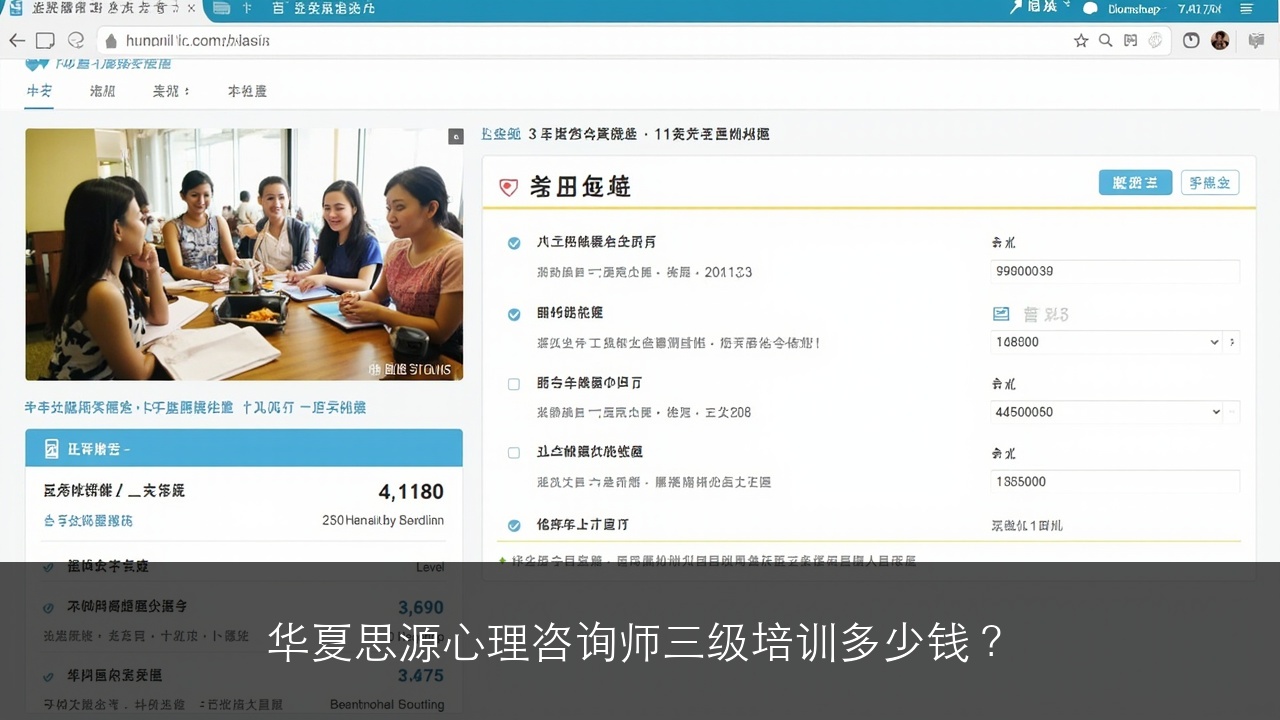The width and height of the screenshot is (1280, 720).
Task: Open the third site navigation tab
Action: pos(171,91)
